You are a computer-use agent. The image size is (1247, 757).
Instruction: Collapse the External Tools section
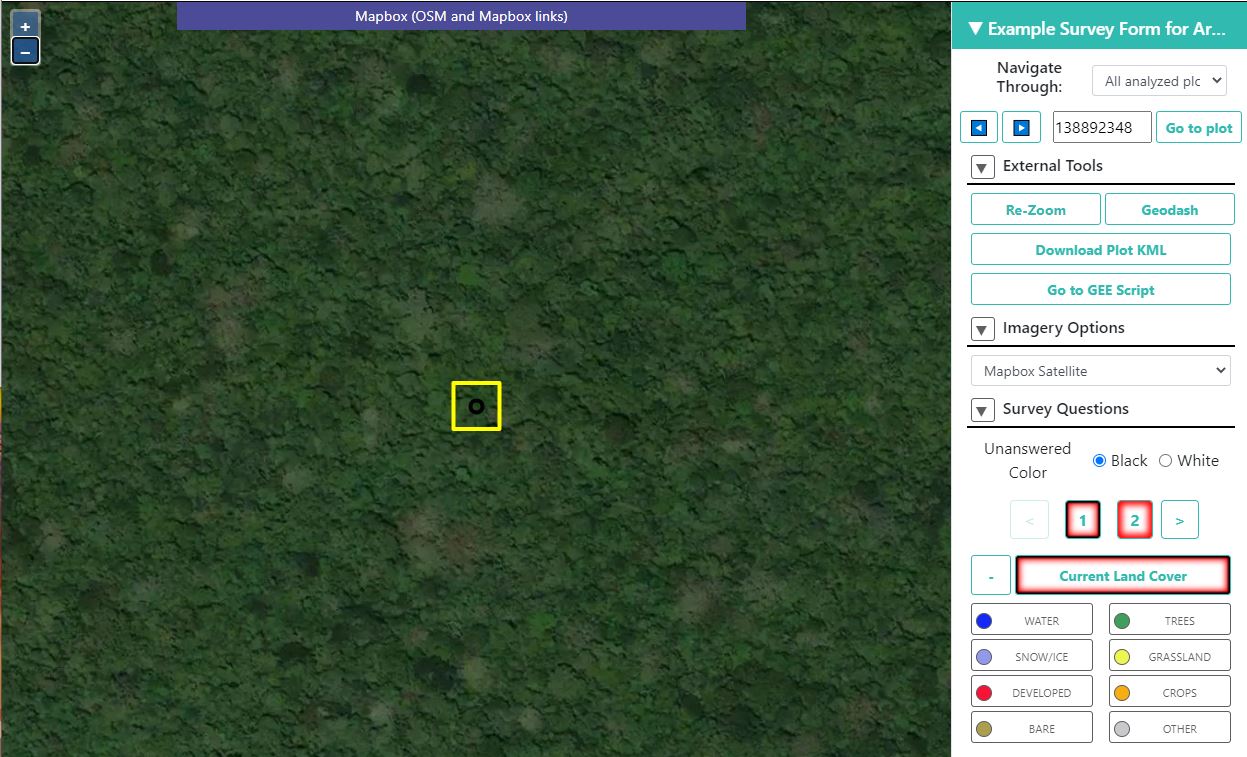983,168
